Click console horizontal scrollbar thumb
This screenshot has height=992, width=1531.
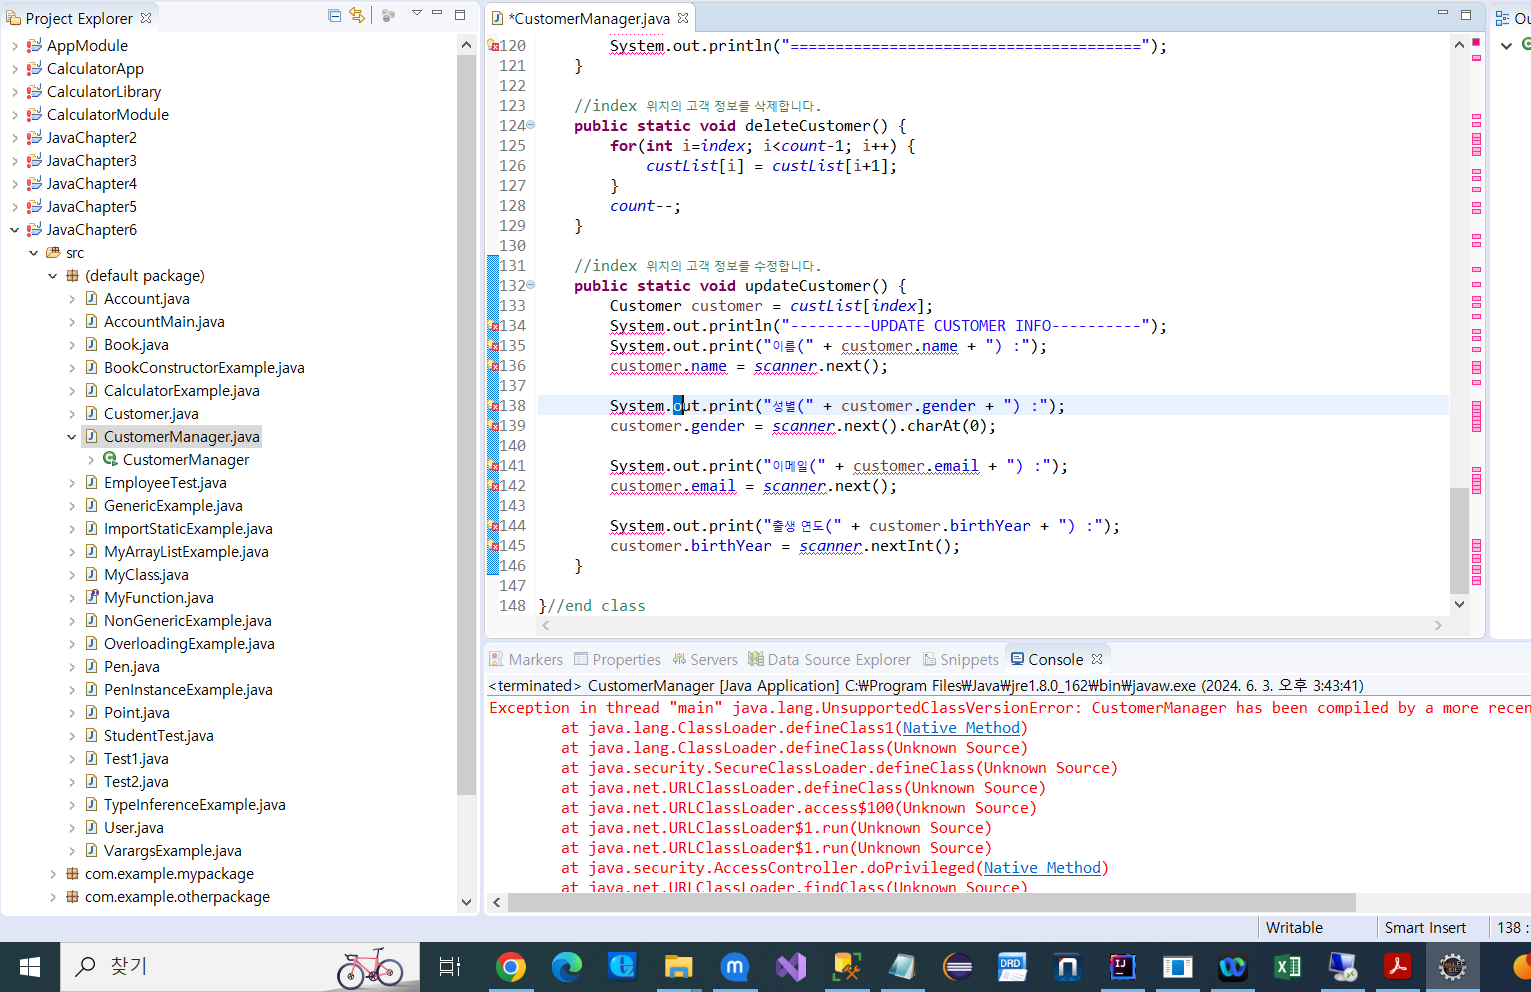(x=931, y=902)
